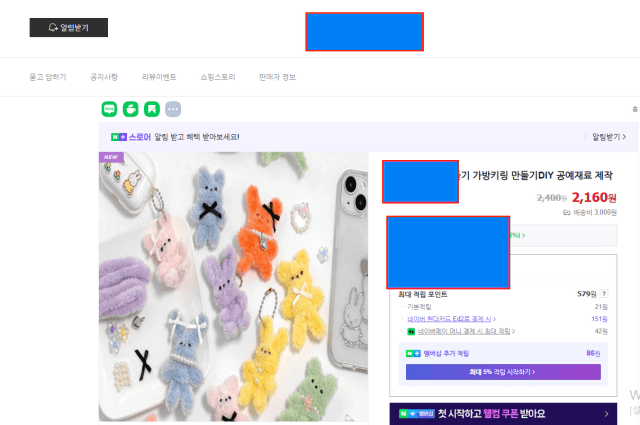Viewport: 640px width, 425px height.
Task: Click the 최대 5% 적립 시작하기 button
Action: click(503, 372)
